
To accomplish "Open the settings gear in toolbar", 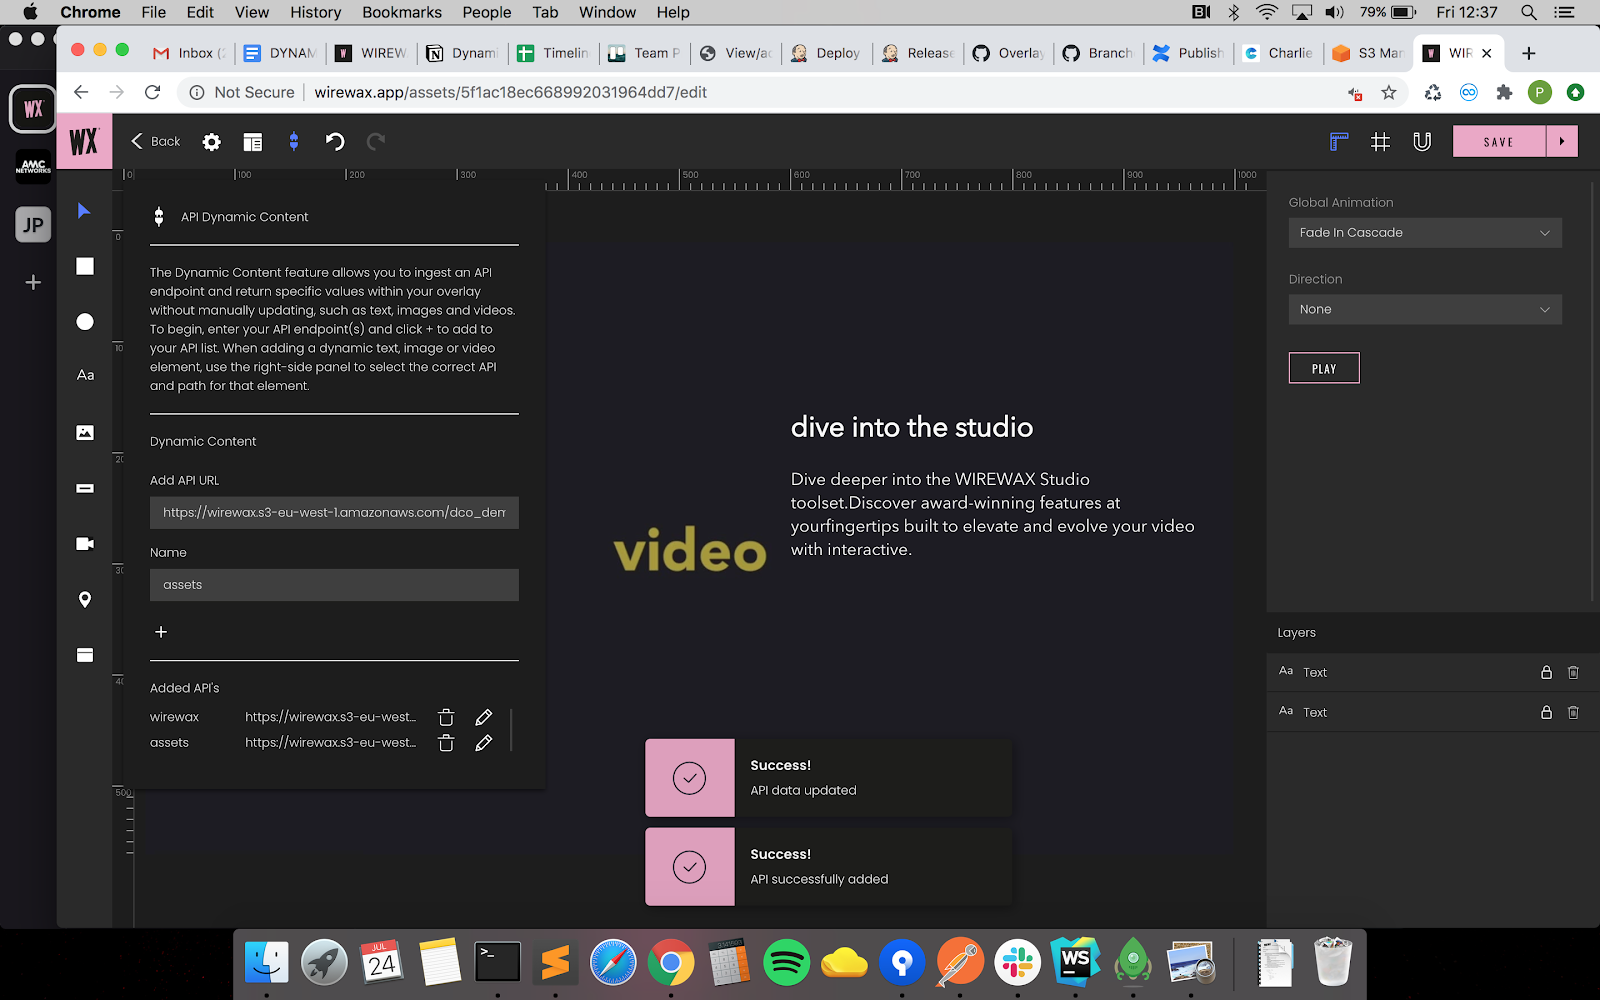I will (x=211, y=142).
